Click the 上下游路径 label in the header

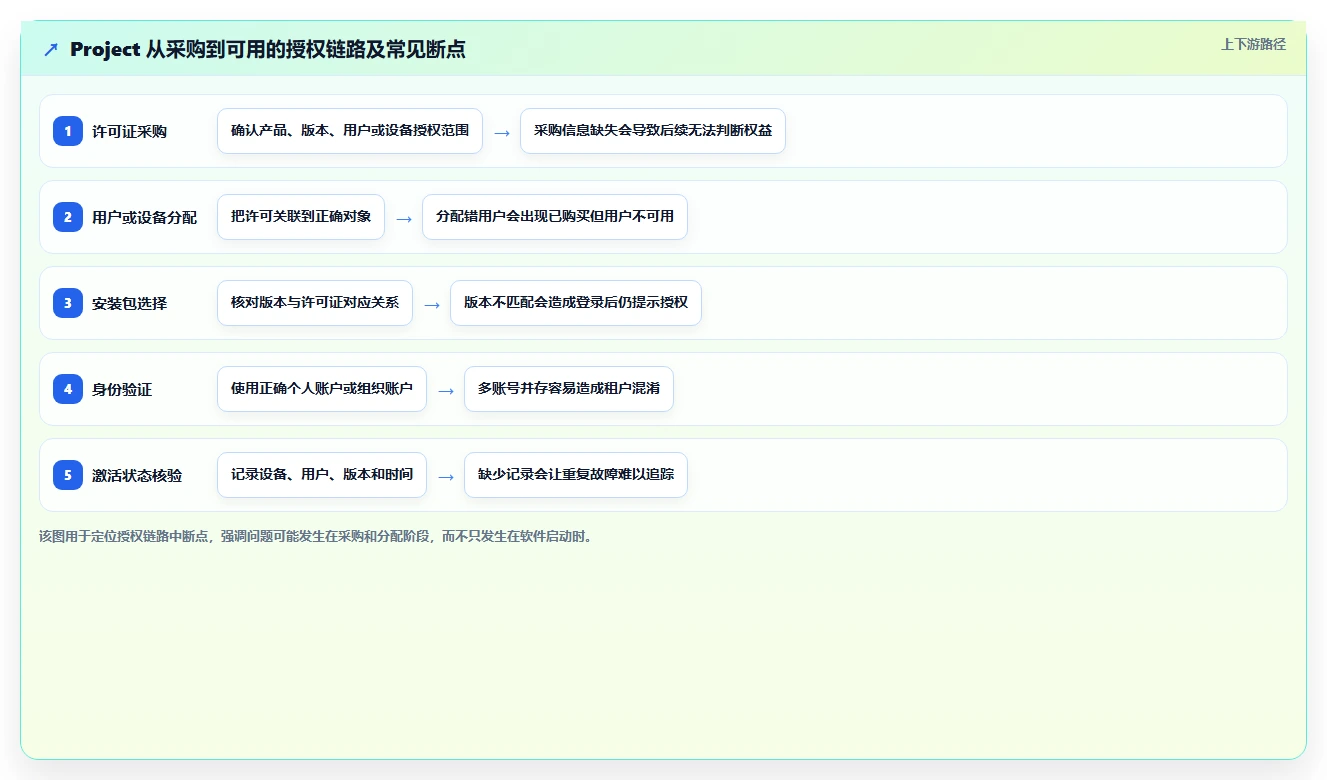click(x=1253, y=44)
